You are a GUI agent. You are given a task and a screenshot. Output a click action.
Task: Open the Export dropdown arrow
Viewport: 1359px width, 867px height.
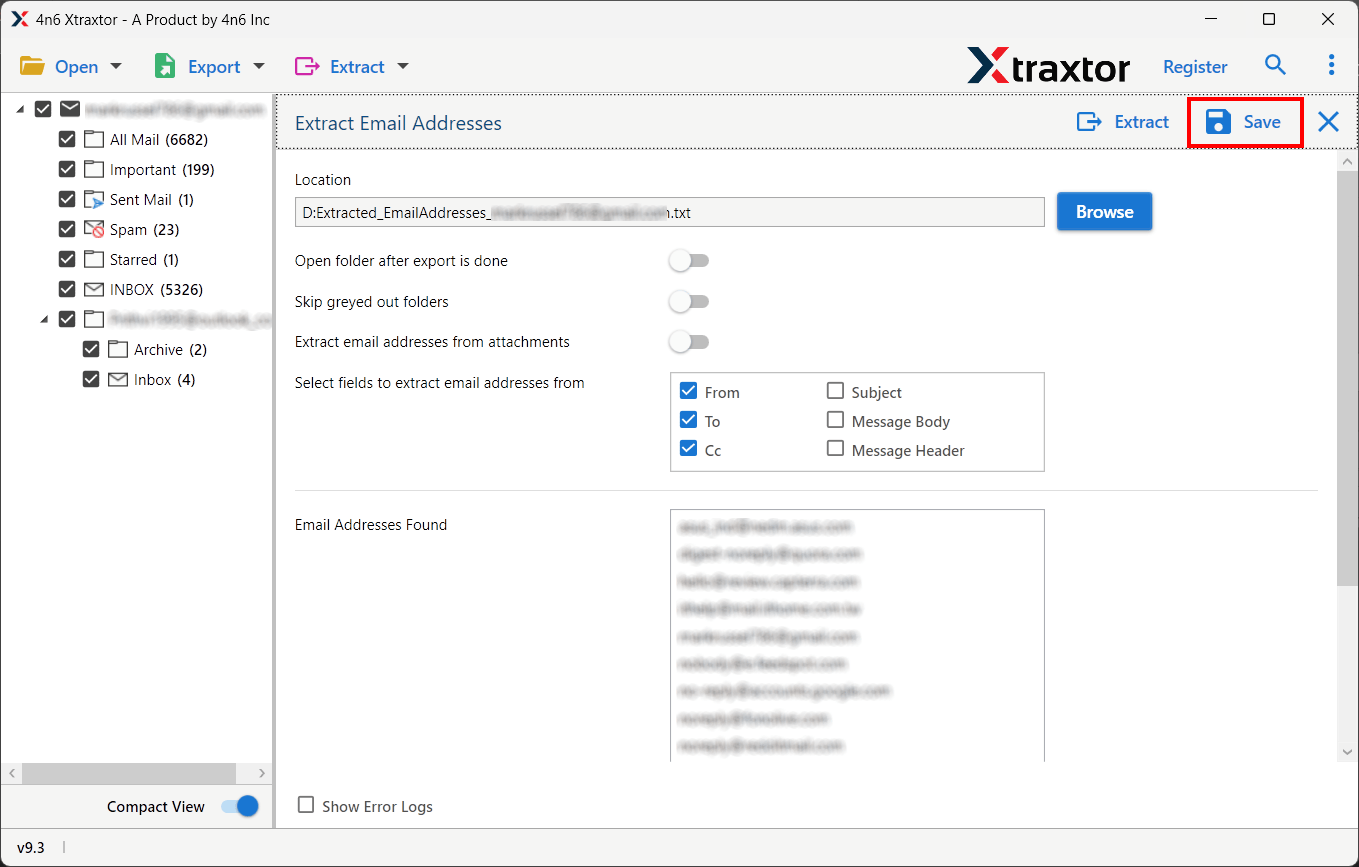tap(259, 66)
